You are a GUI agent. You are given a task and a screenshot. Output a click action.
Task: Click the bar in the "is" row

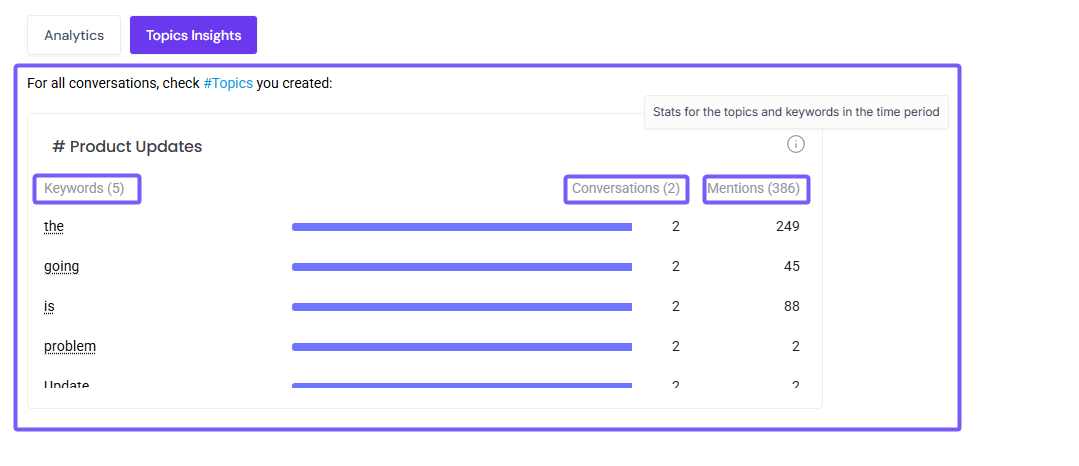(461, 307)
